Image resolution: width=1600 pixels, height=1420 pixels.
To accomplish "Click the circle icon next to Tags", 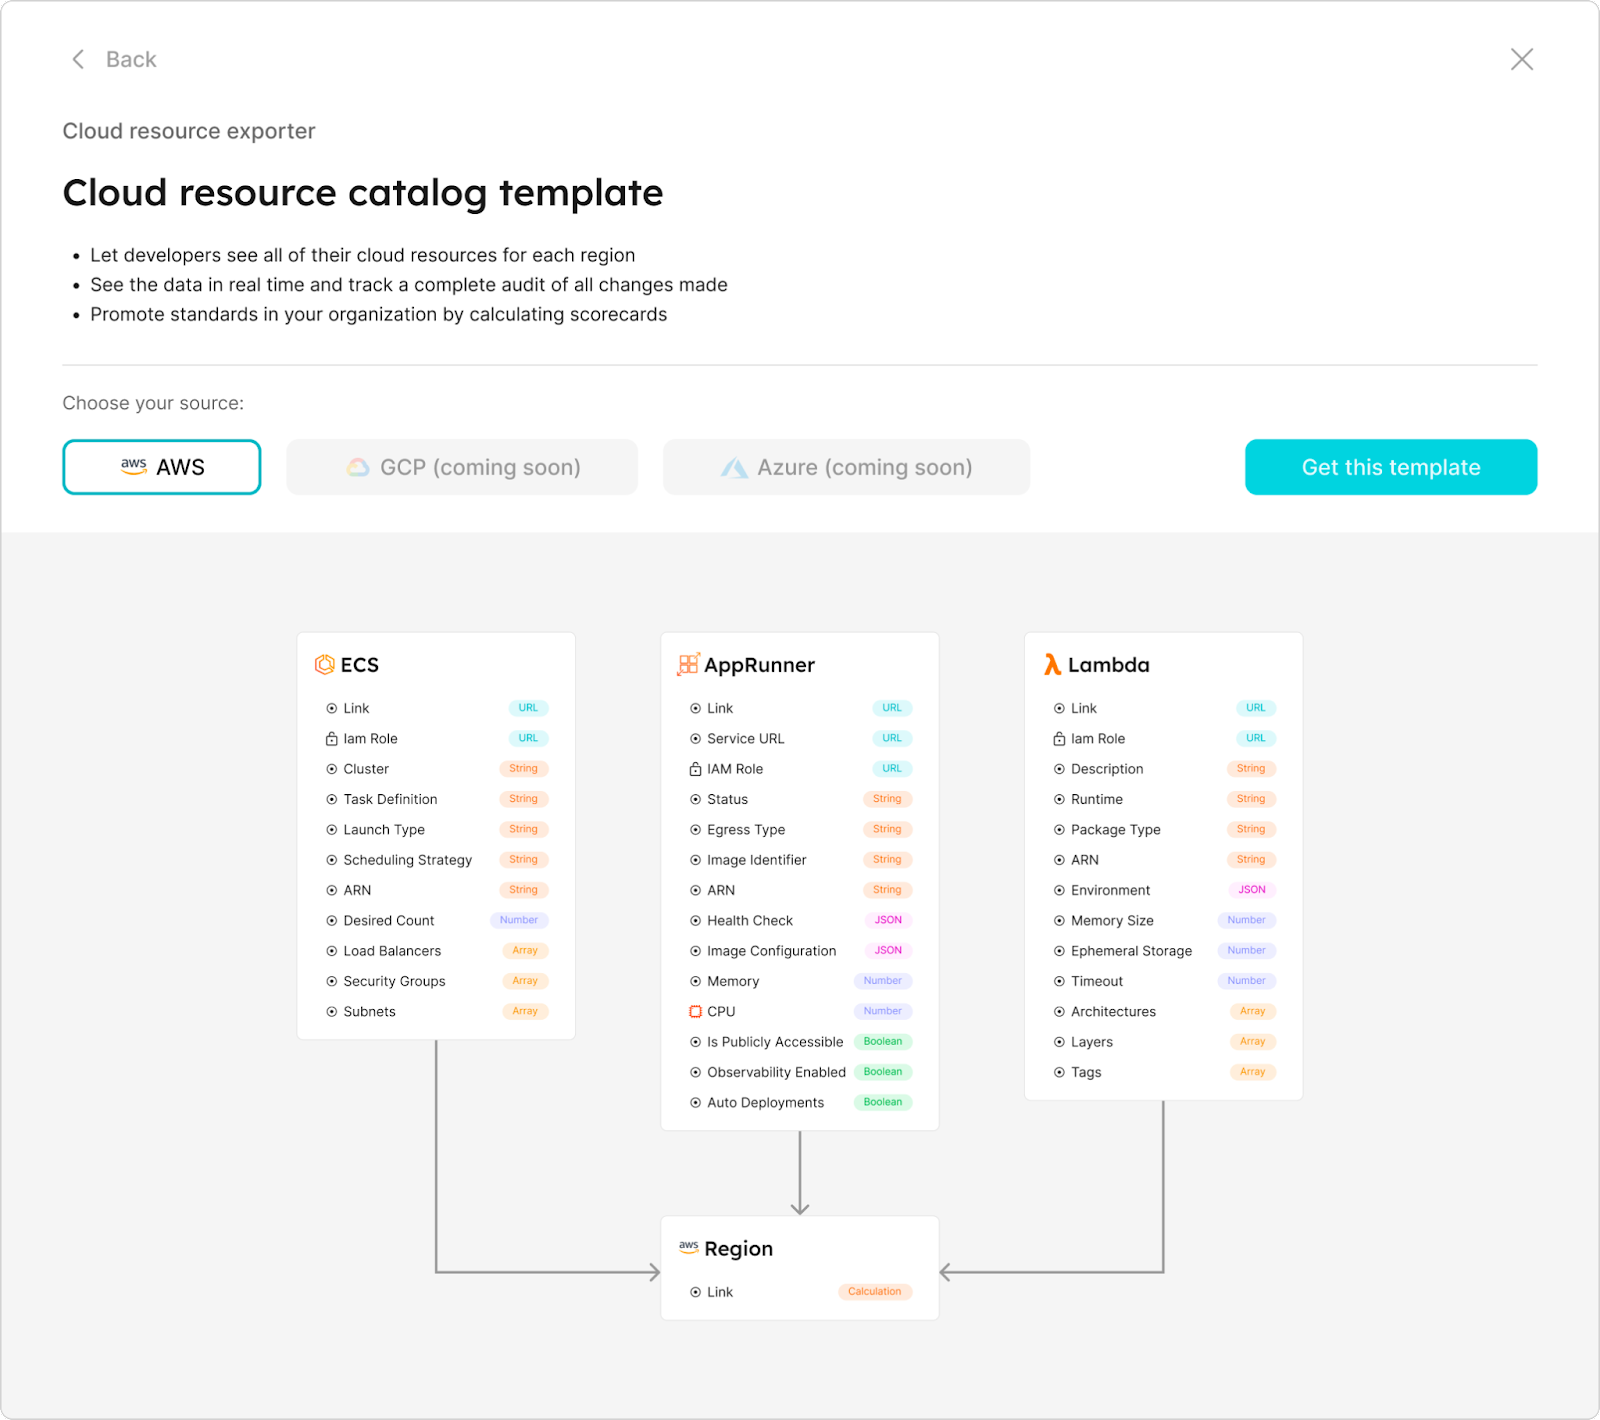I will pos(1059,1072).
